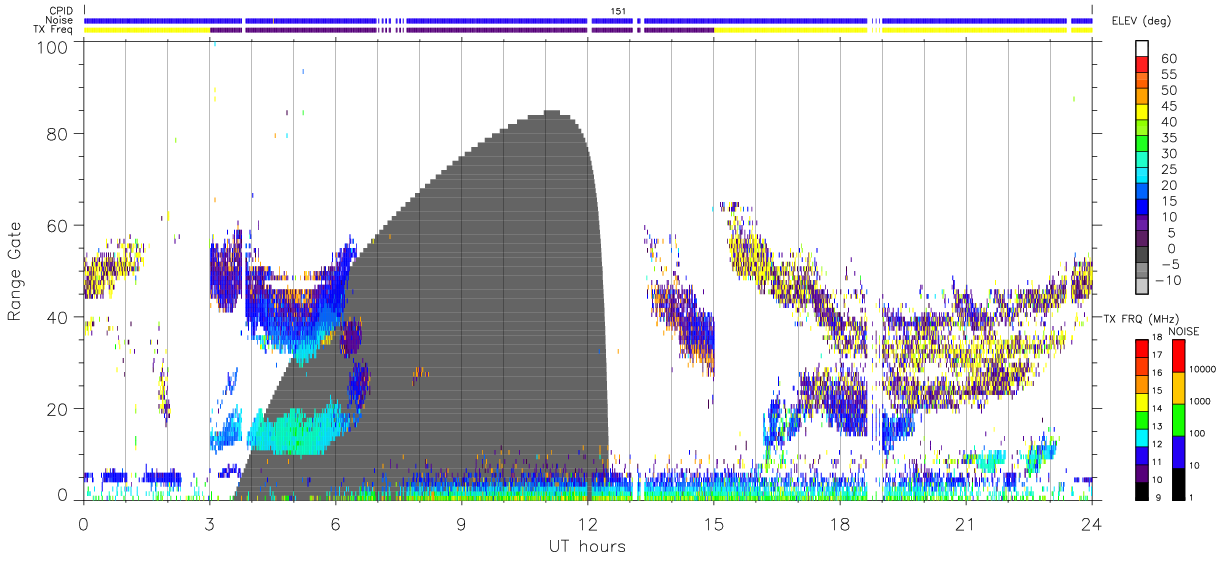Click the green 100–1000 NOISE colorbar segment
This screenshot has height=567, width=1228.
1177,419
